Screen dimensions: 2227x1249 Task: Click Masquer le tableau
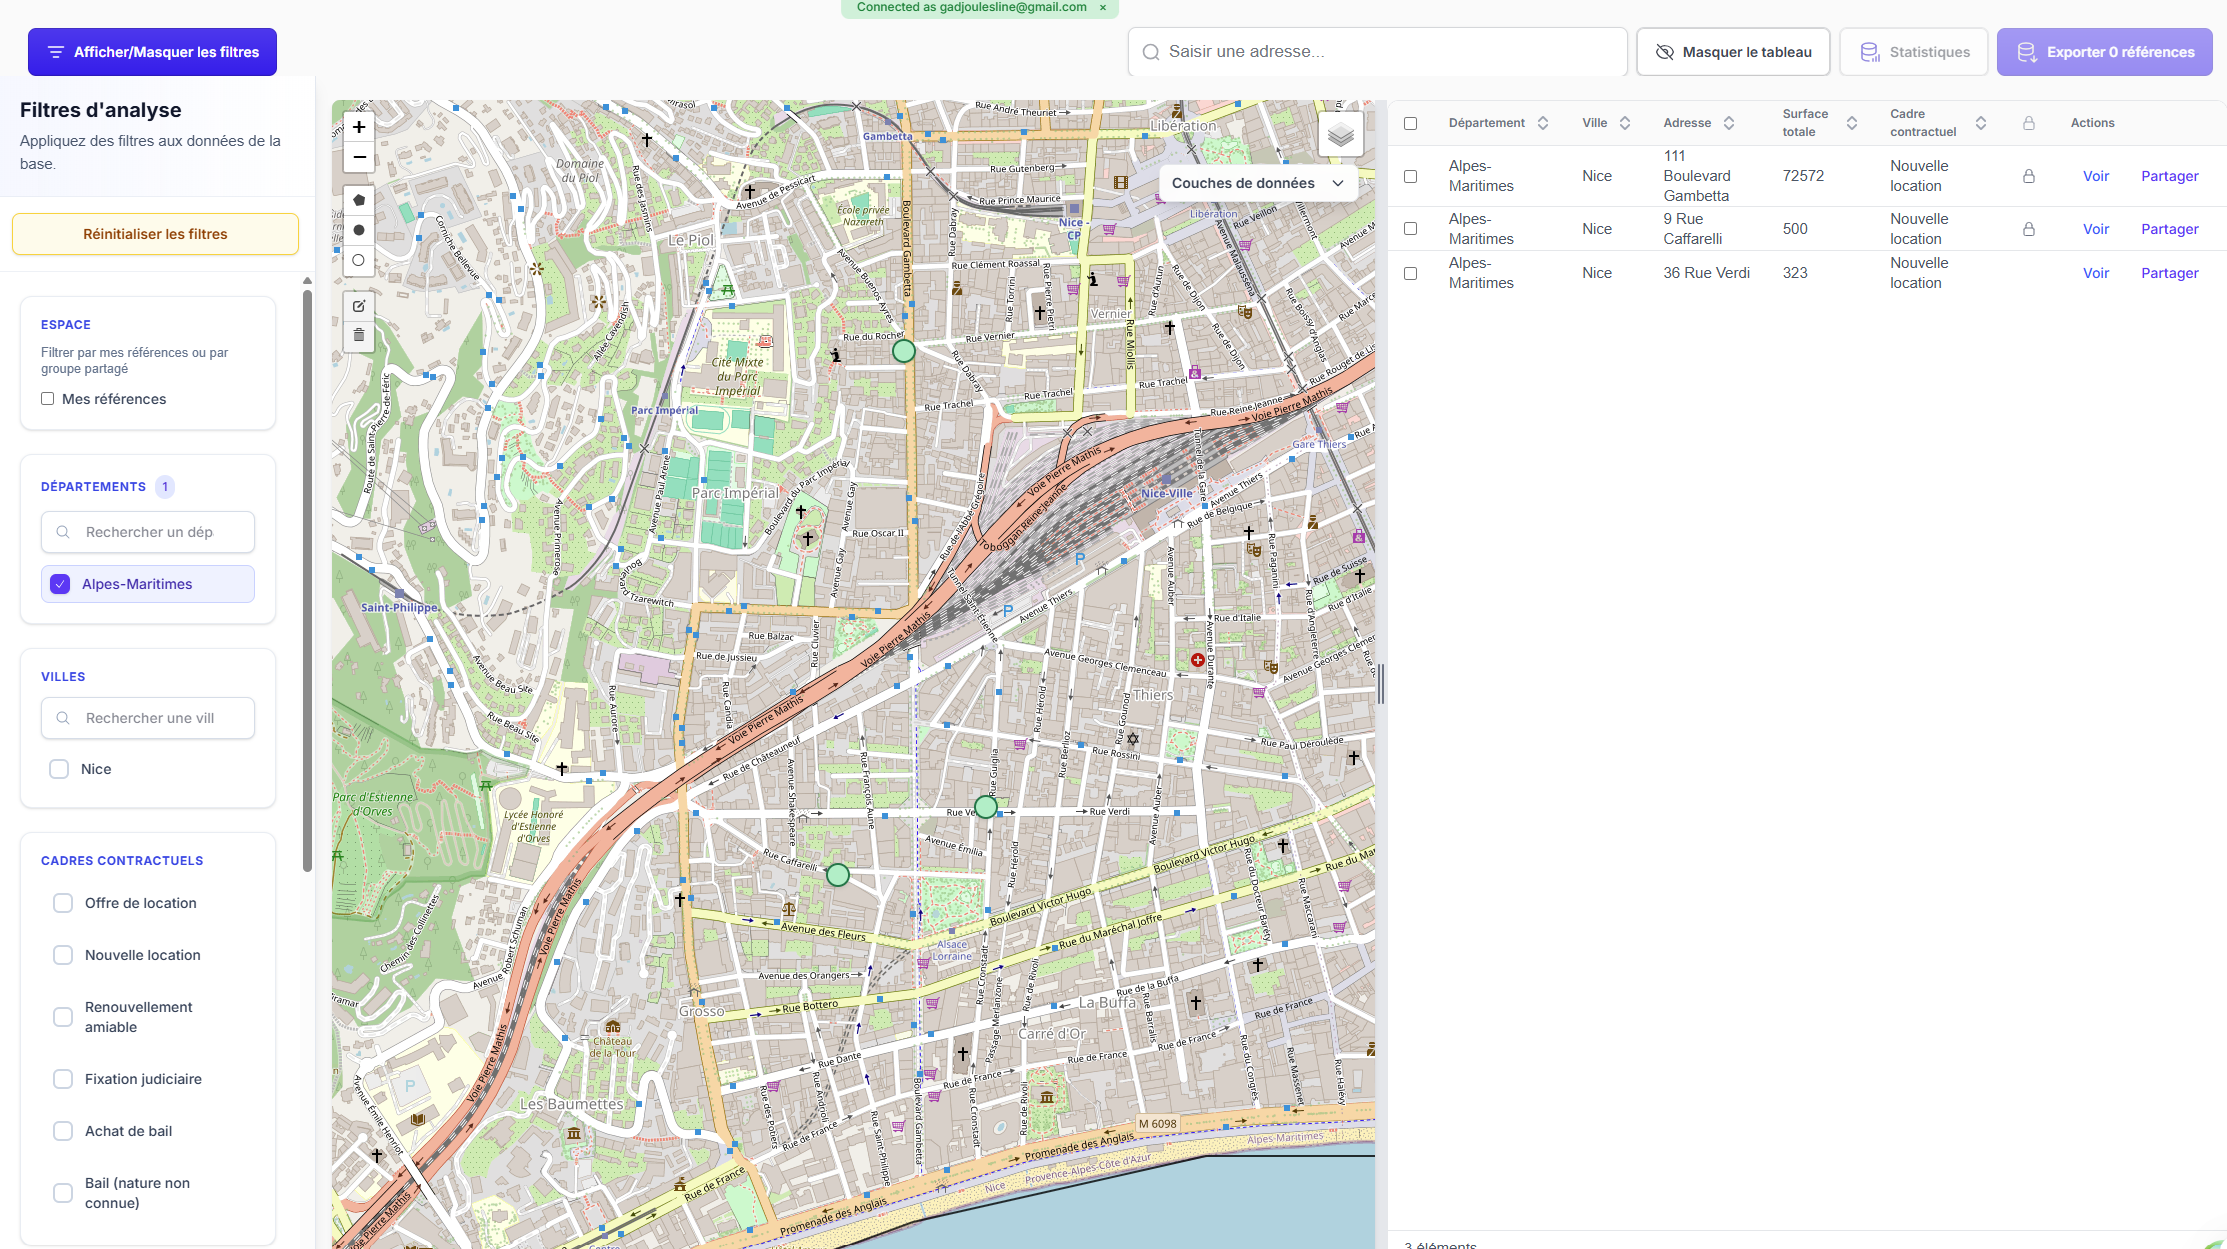tap(1733, 52)
